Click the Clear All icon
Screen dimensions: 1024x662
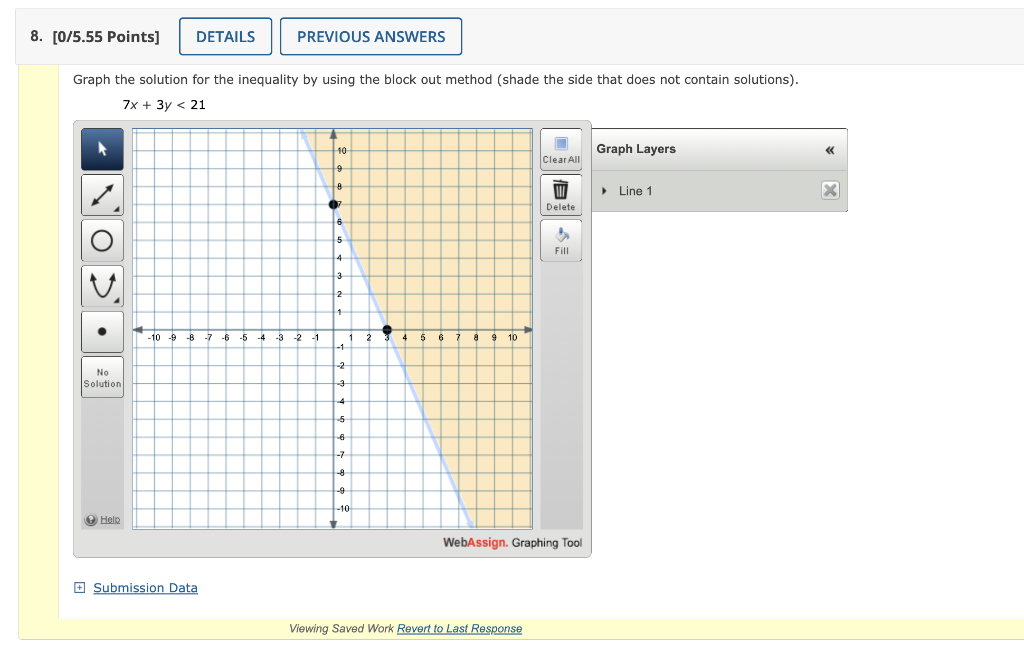click(561, 145)
